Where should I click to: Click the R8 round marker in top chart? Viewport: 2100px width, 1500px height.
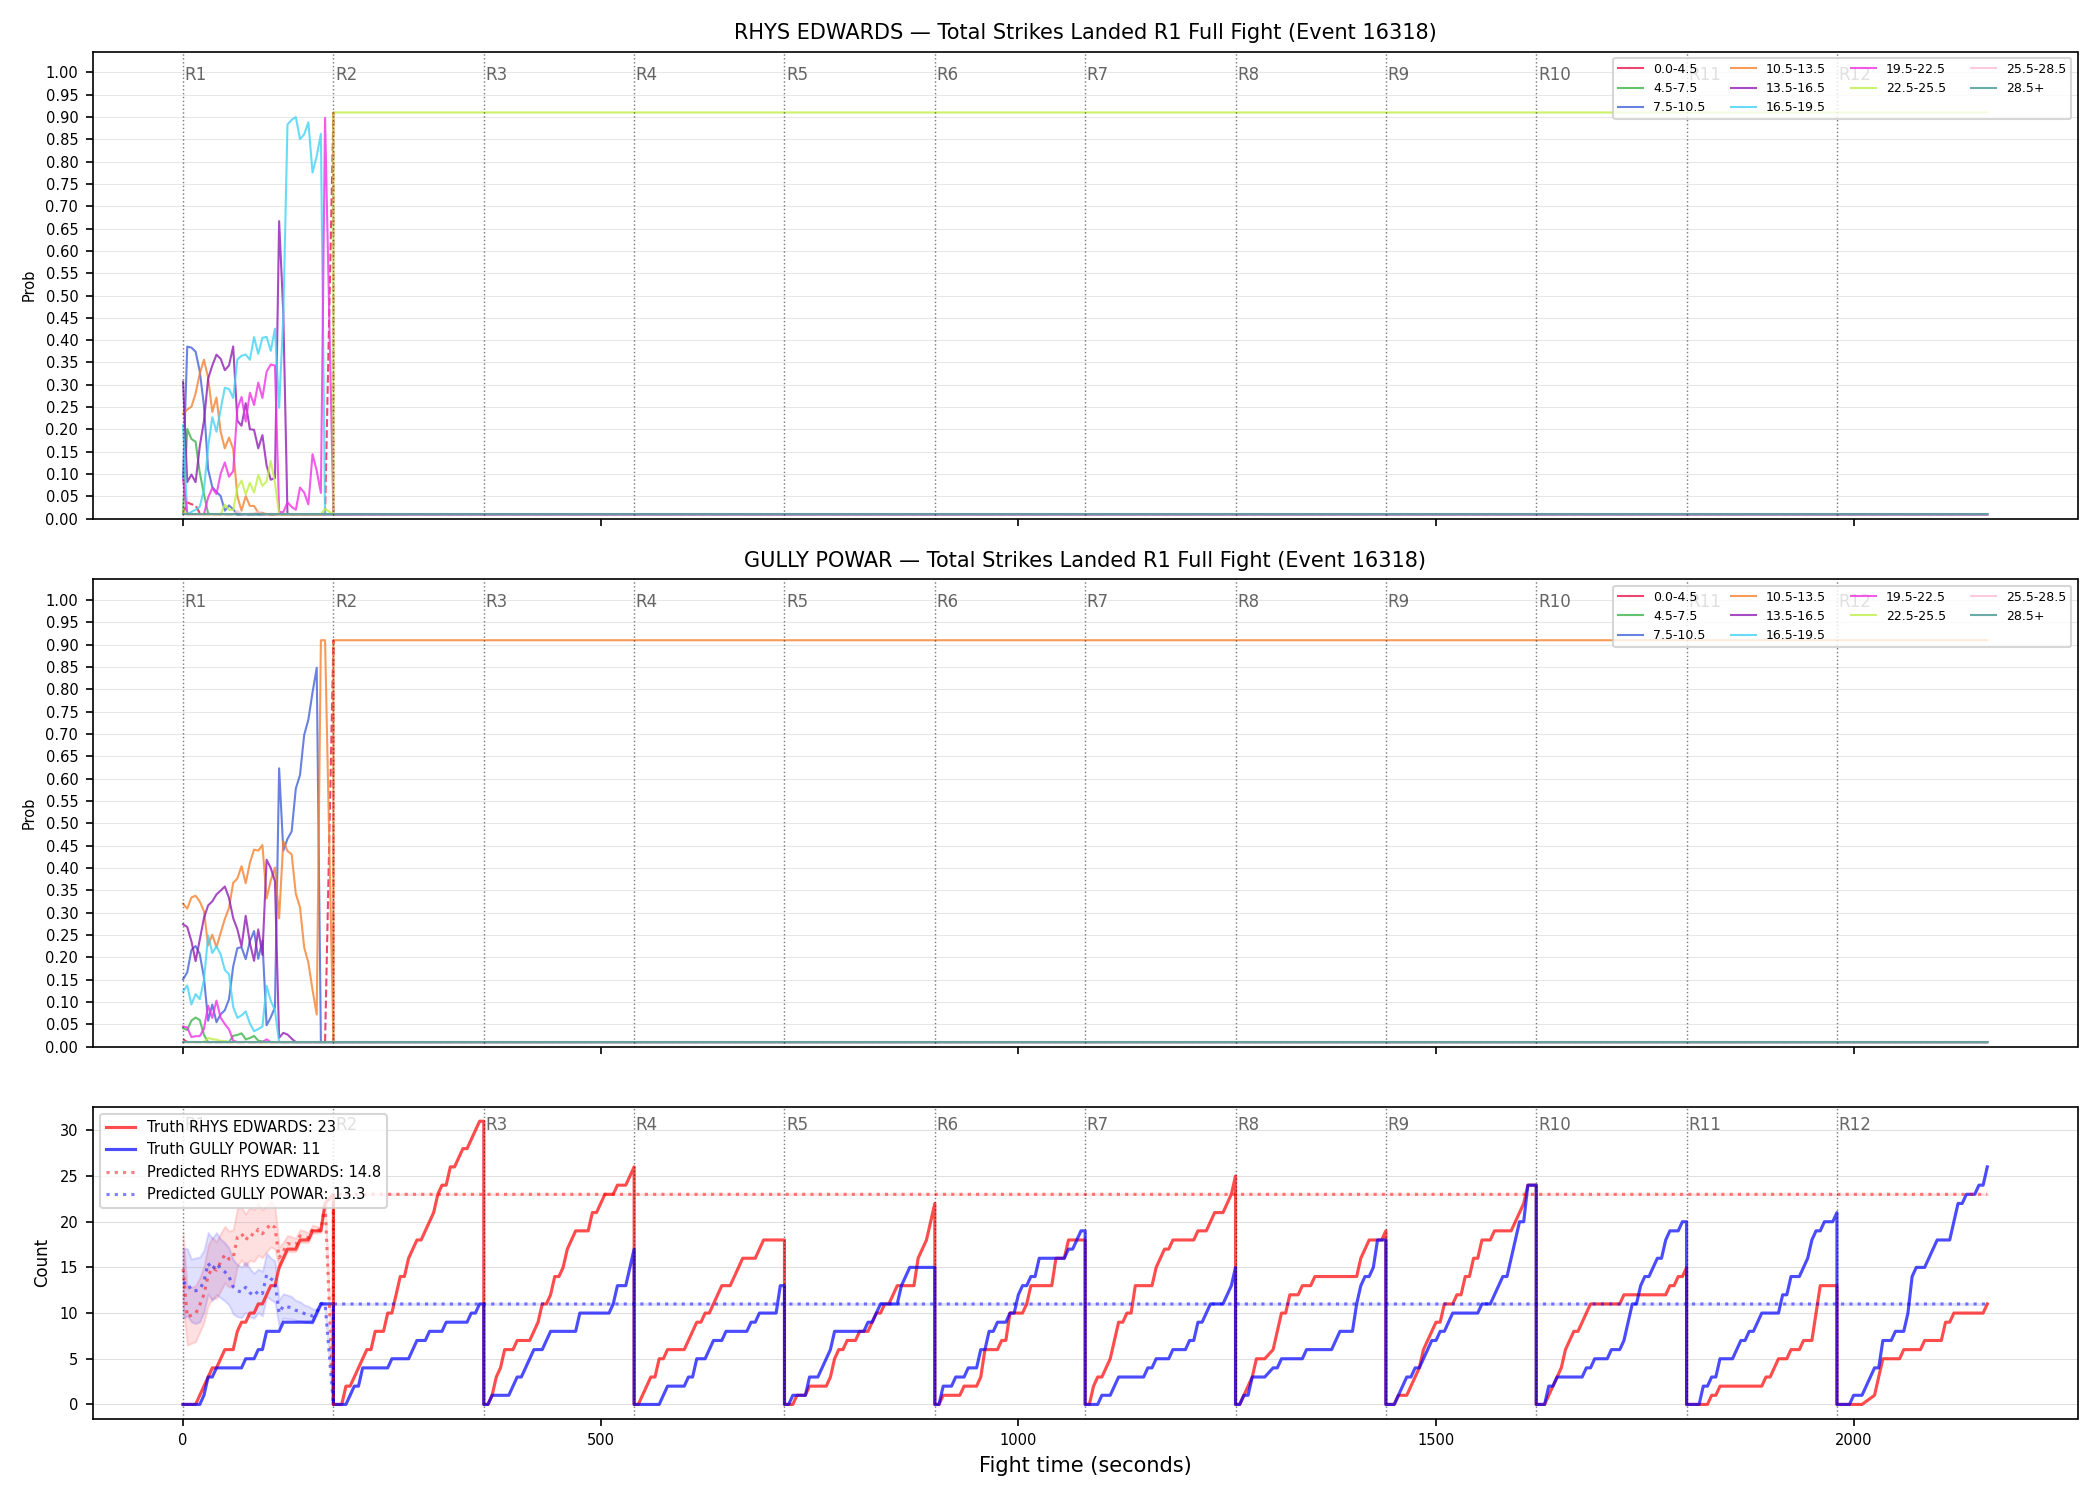tap(1248, 74)
